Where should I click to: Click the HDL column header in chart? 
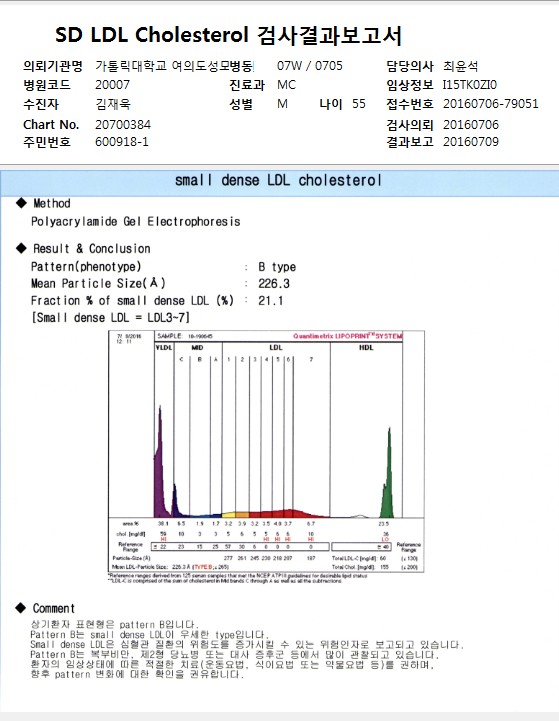point(366,348)
